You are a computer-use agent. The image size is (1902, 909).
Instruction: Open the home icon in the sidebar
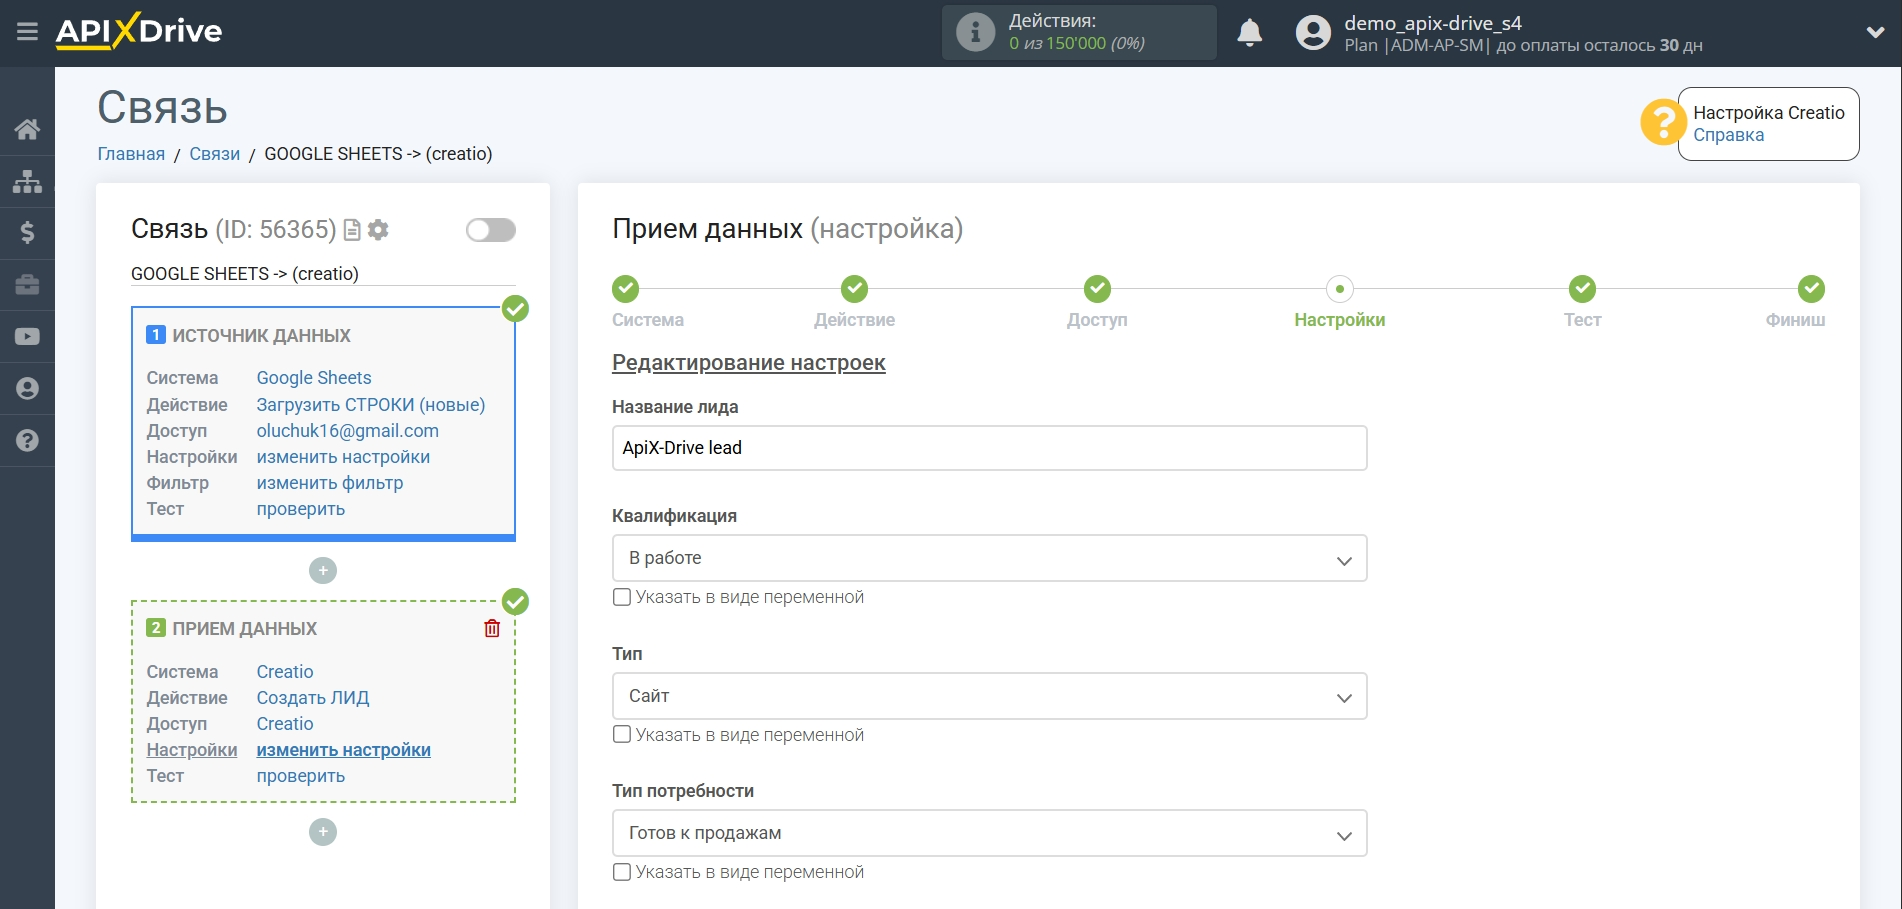[x=27, y=129]
